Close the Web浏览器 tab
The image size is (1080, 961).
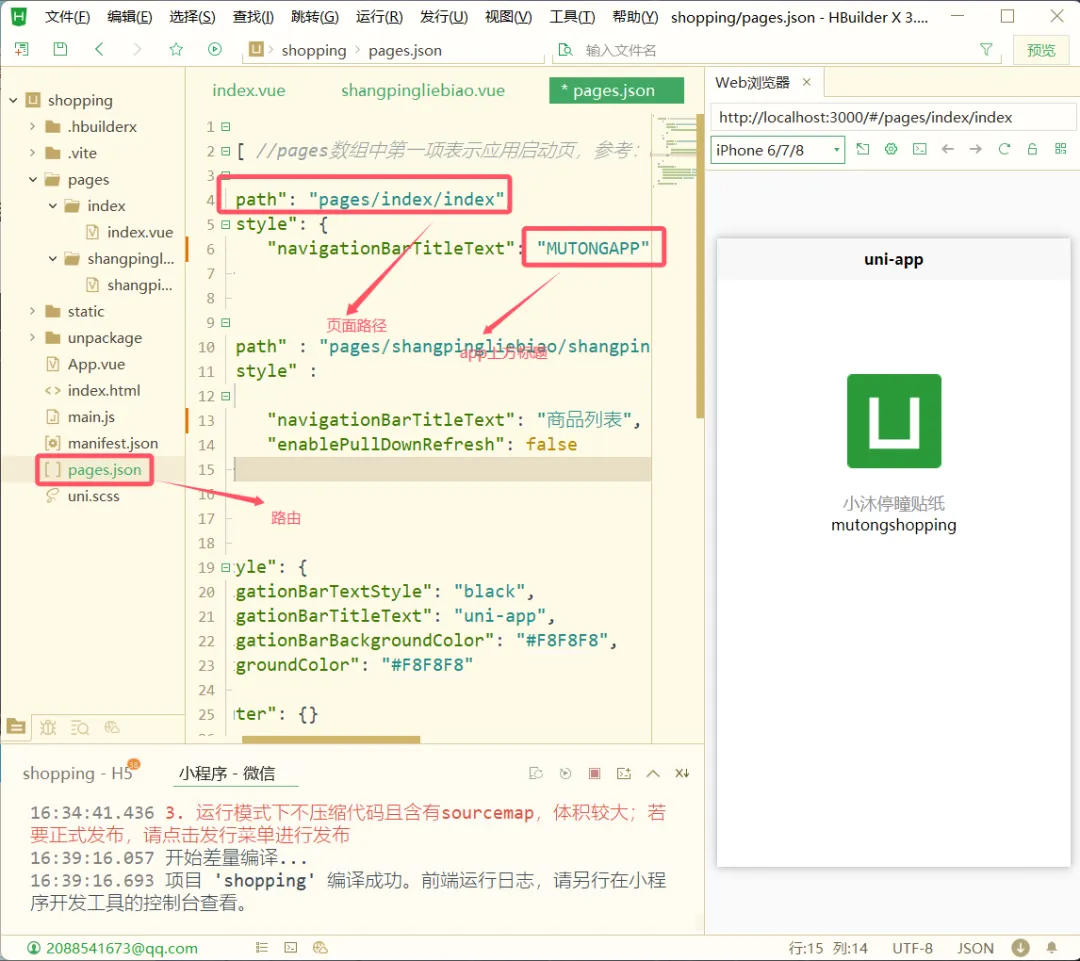tap(807, 82)
